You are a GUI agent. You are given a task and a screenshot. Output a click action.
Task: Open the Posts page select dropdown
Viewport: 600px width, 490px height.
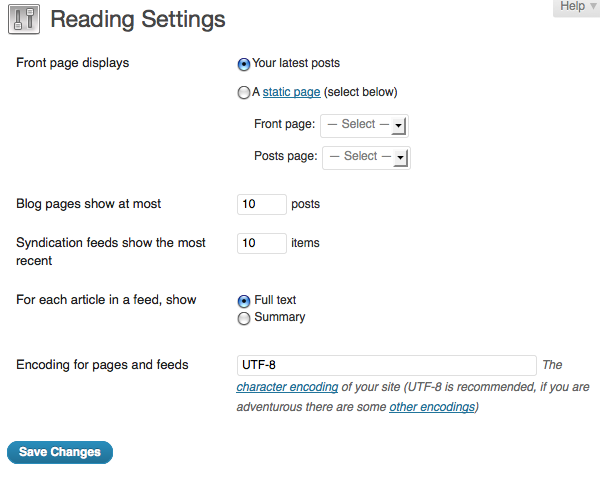click(366, 157)
